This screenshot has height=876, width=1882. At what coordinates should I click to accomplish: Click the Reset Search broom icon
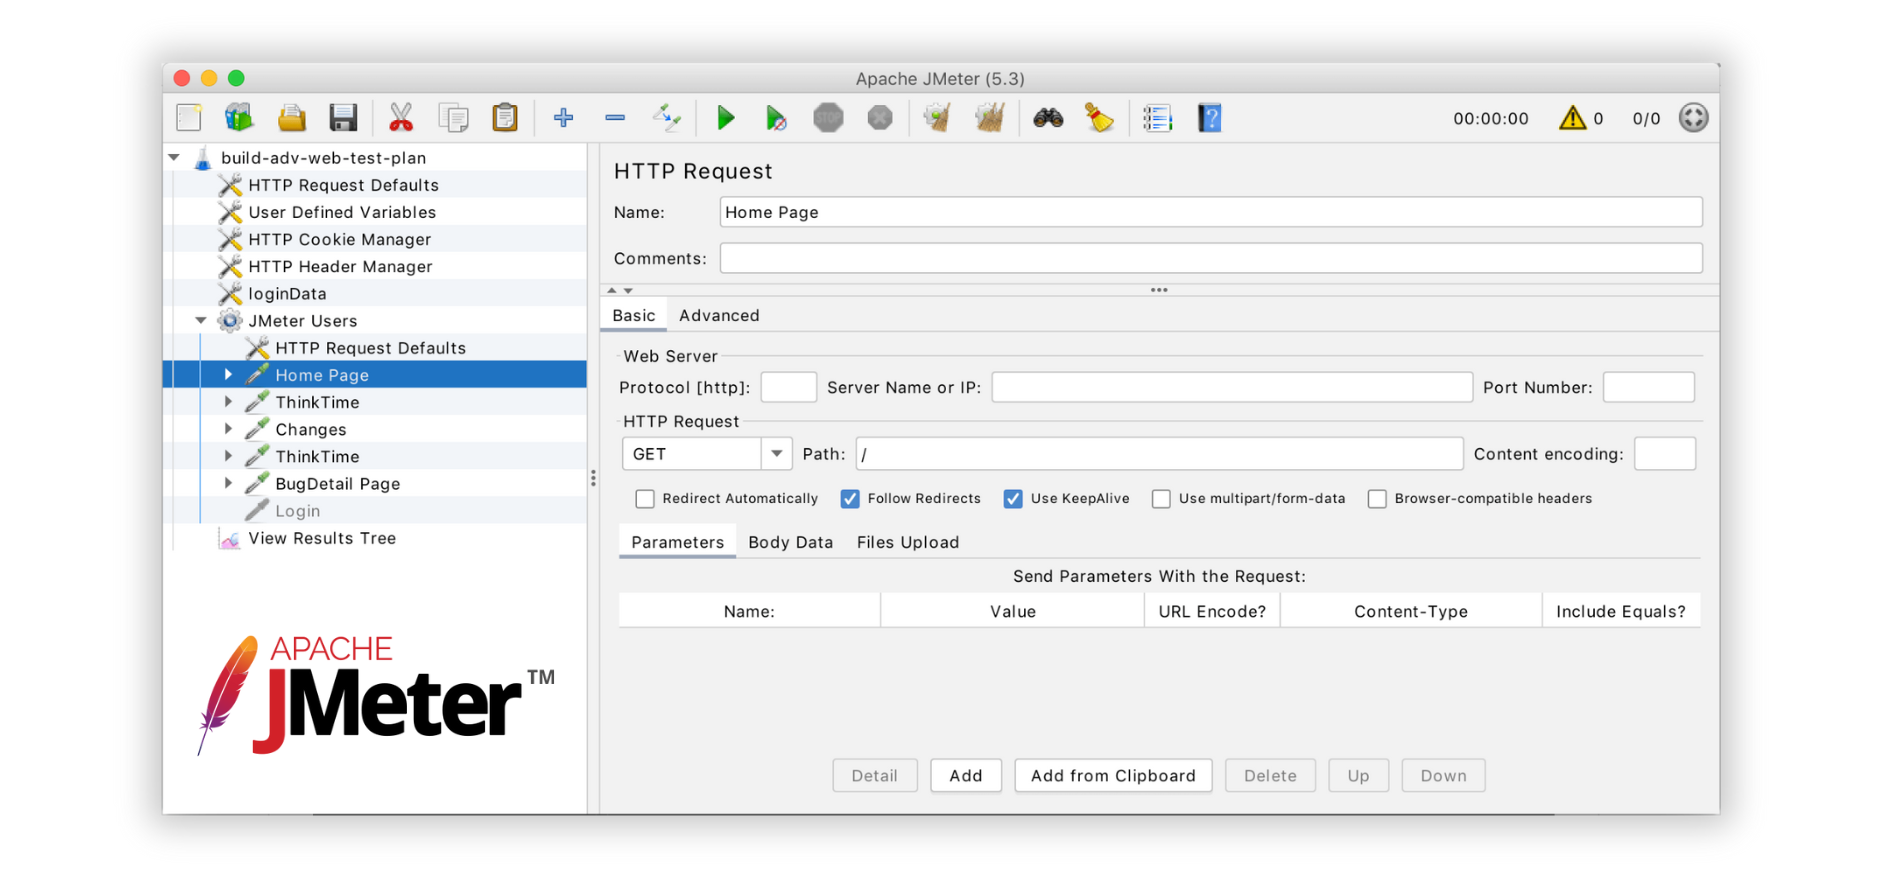[1099, 118]
